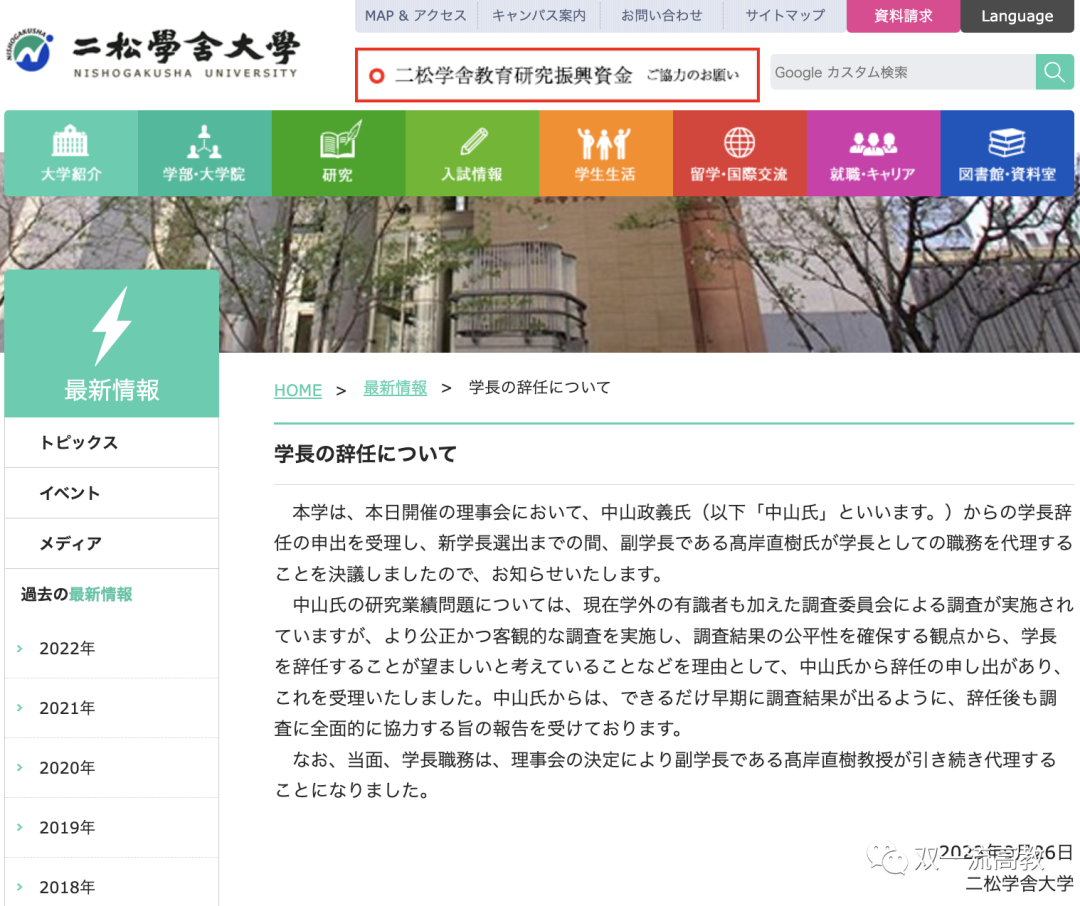Expand the 2019年 archive entry
The height and width of the screenshot is (906, 1080).
click(x=67, y=828)
